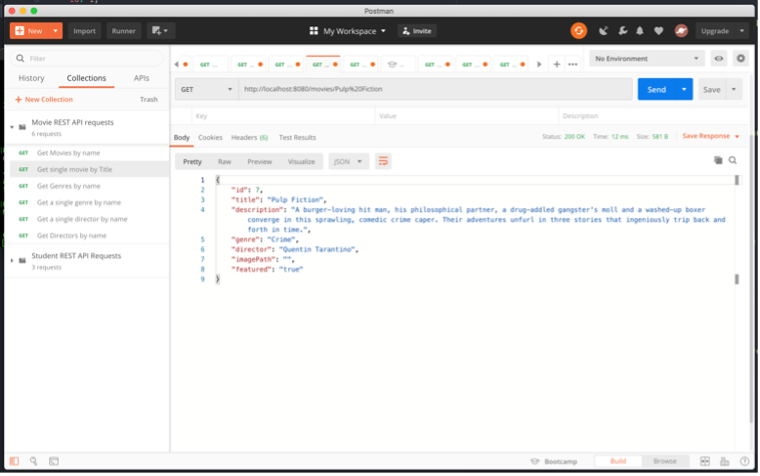Open the HTTP method GET dropdown

pyautogui.click(x=206, y=89)
